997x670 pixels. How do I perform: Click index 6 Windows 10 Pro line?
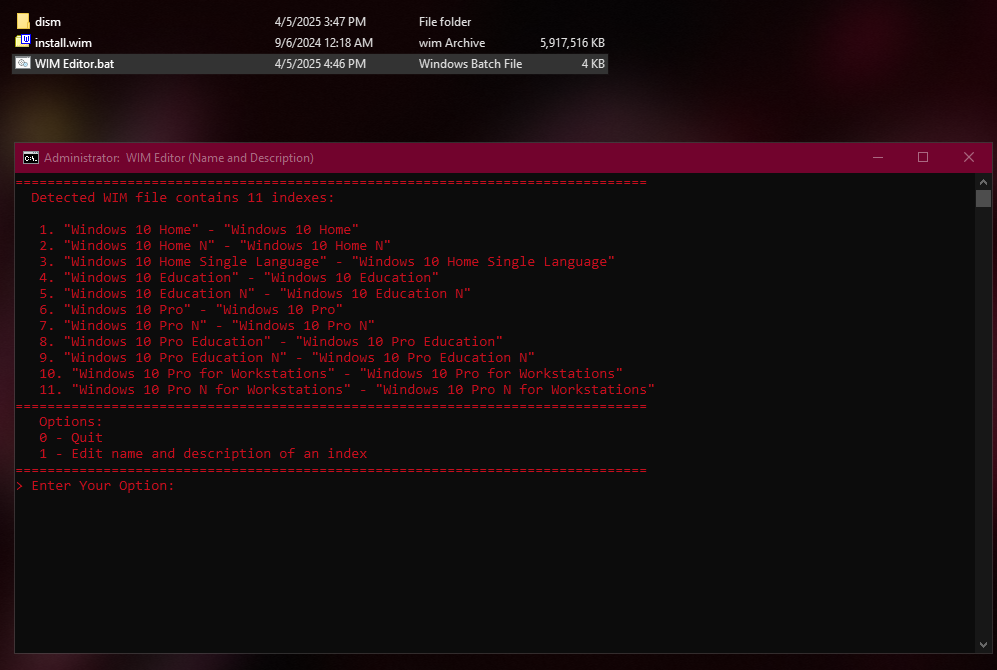coord(191,310)
